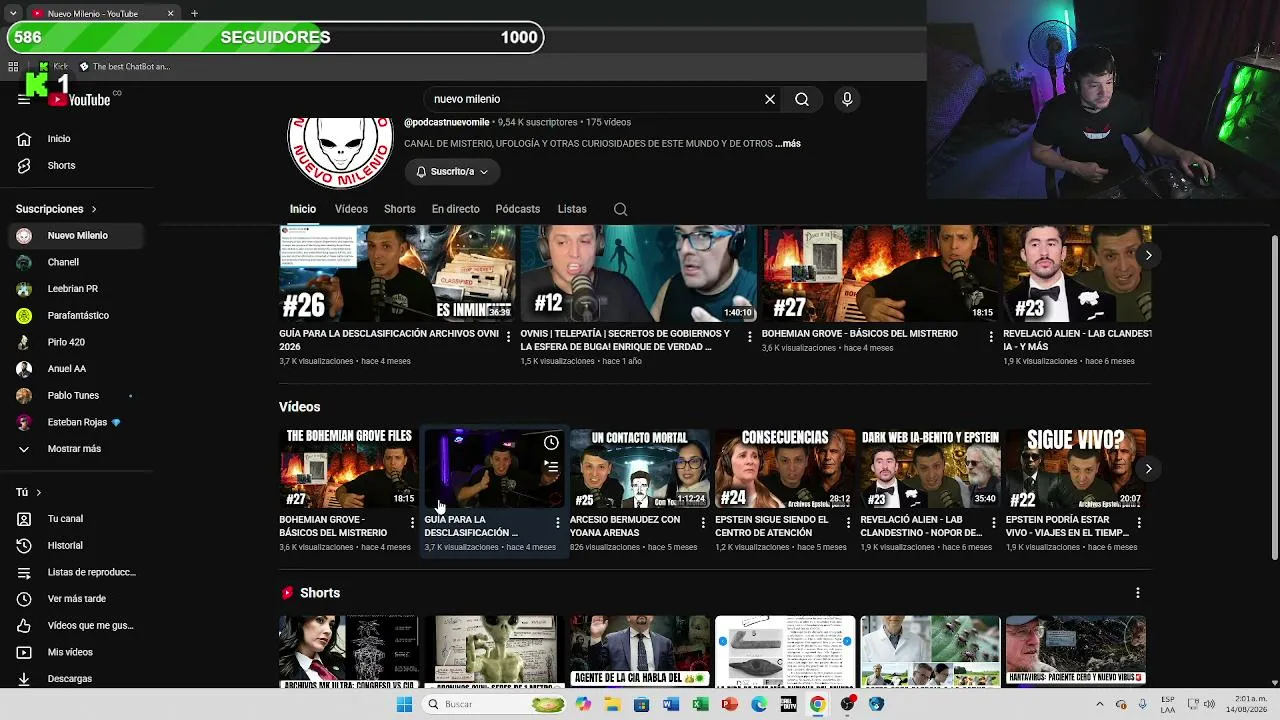
Task: Click the page vertical scrollbar
Action: pyautogui.click(x=1274, y=398)
